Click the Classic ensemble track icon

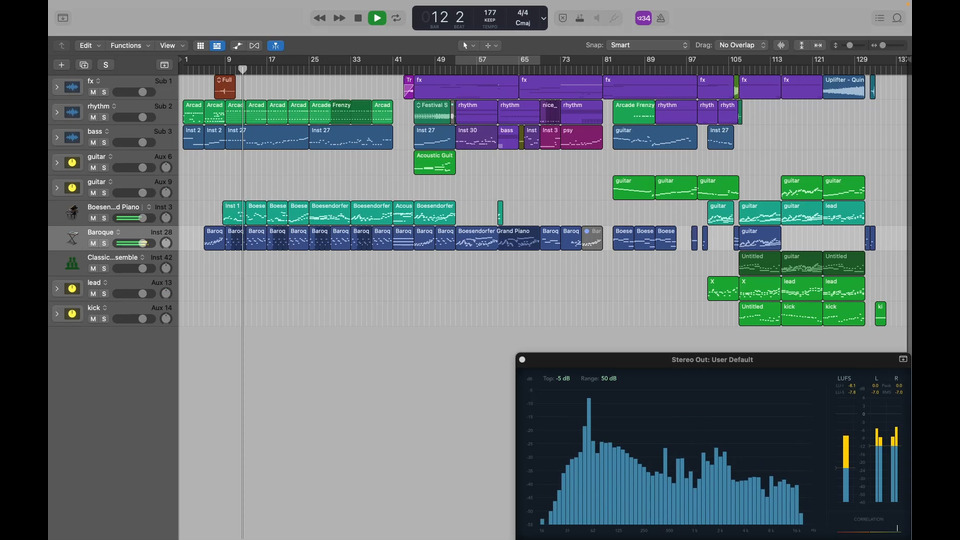tap(72, 263)
